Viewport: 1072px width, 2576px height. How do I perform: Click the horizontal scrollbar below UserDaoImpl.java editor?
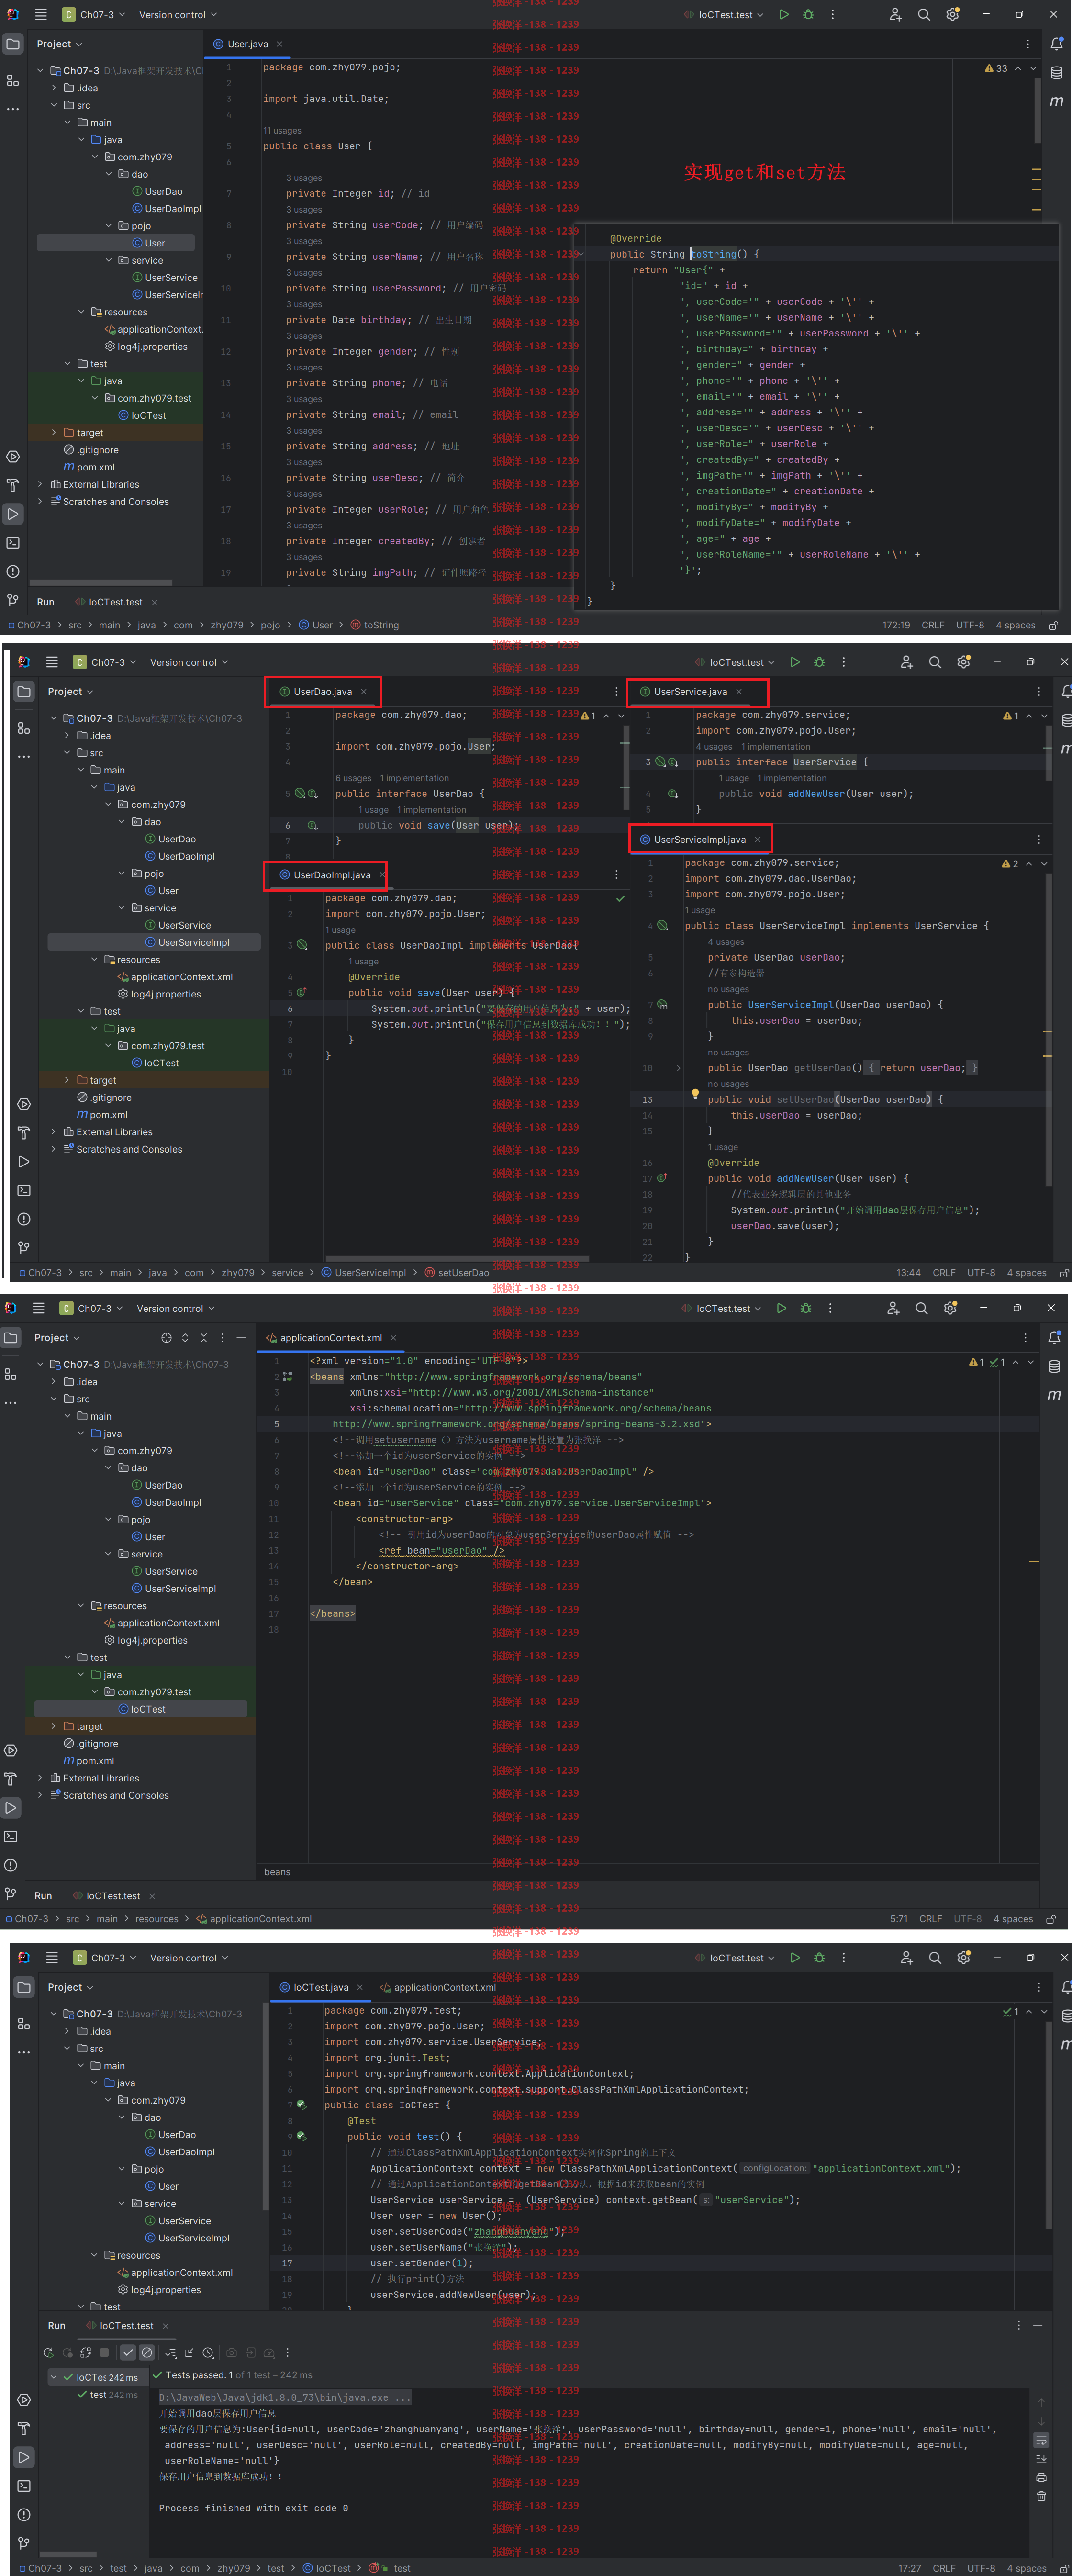pos(457,1259)
